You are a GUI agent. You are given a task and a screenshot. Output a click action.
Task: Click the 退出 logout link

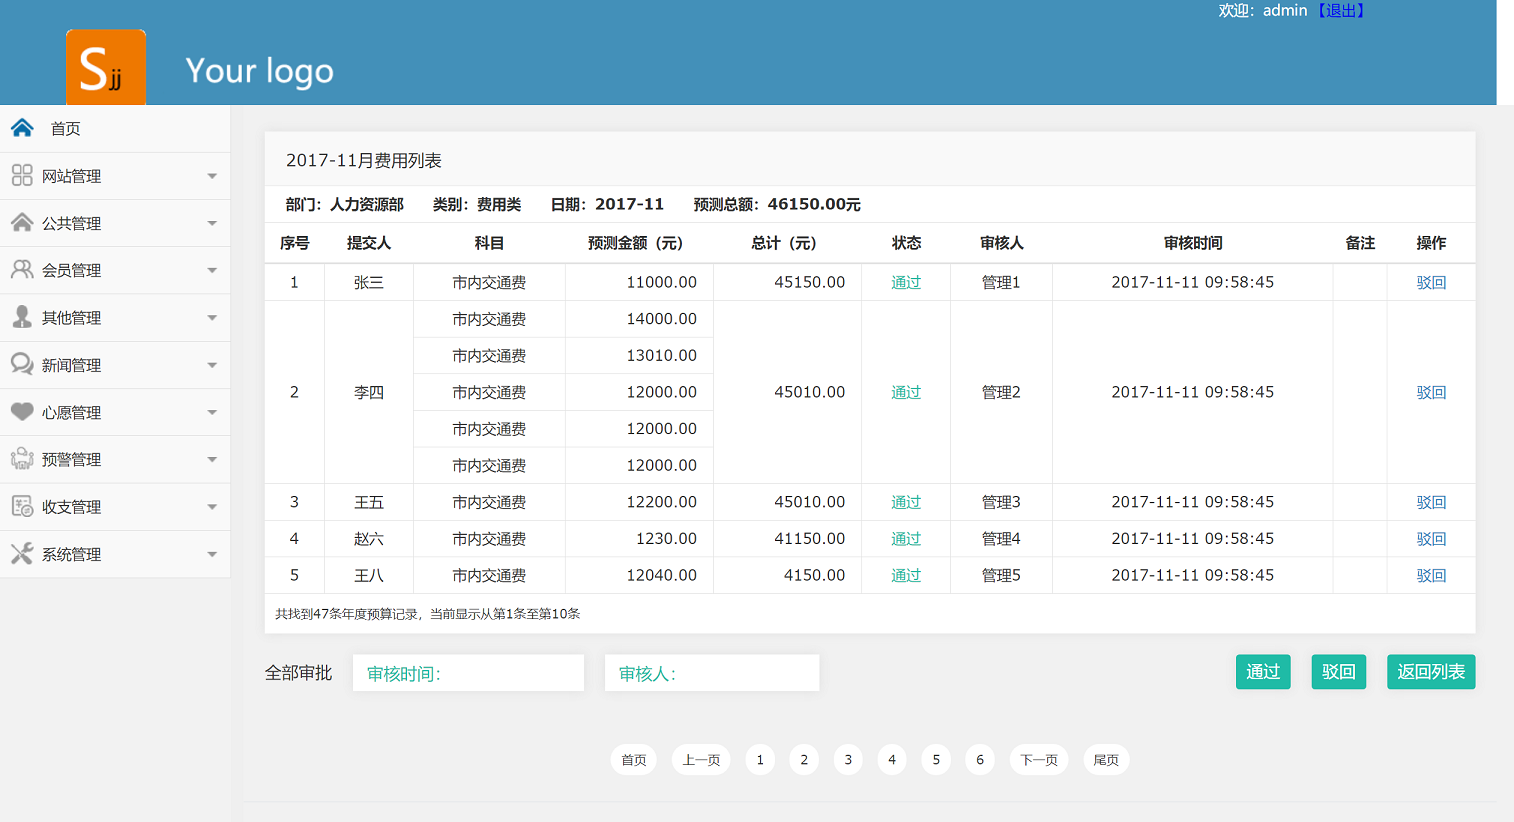pos(1341,10)
